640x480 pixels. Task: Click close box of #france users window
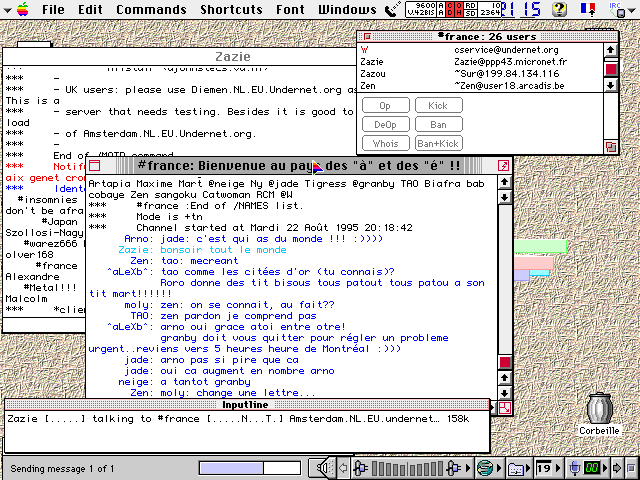coord(367,37)
